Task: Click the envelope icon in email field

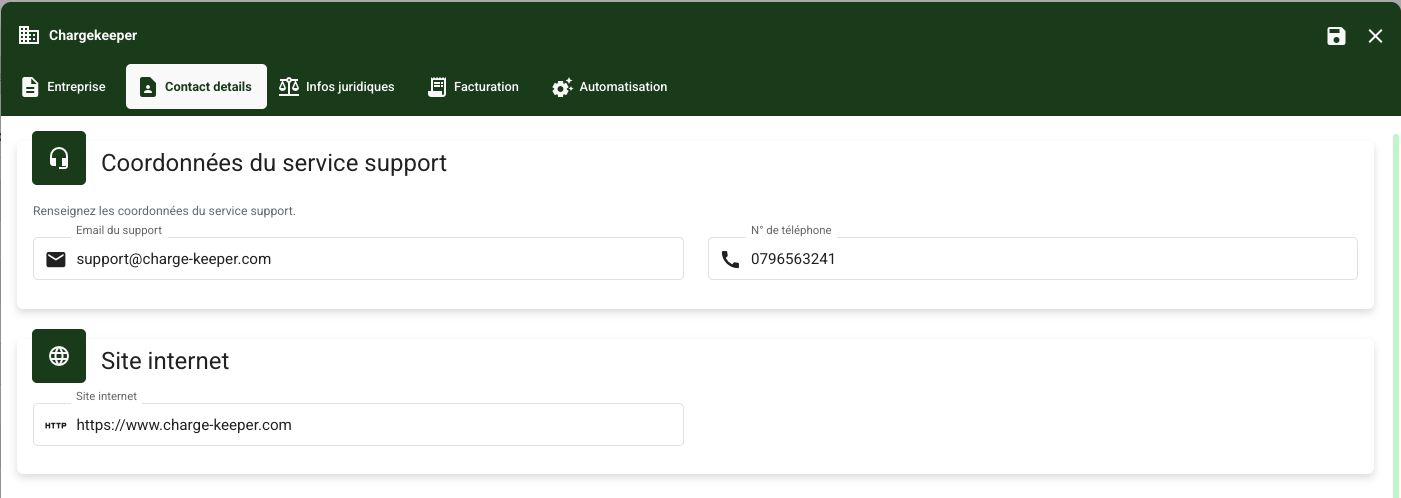Action: click(x=56, y=259)
